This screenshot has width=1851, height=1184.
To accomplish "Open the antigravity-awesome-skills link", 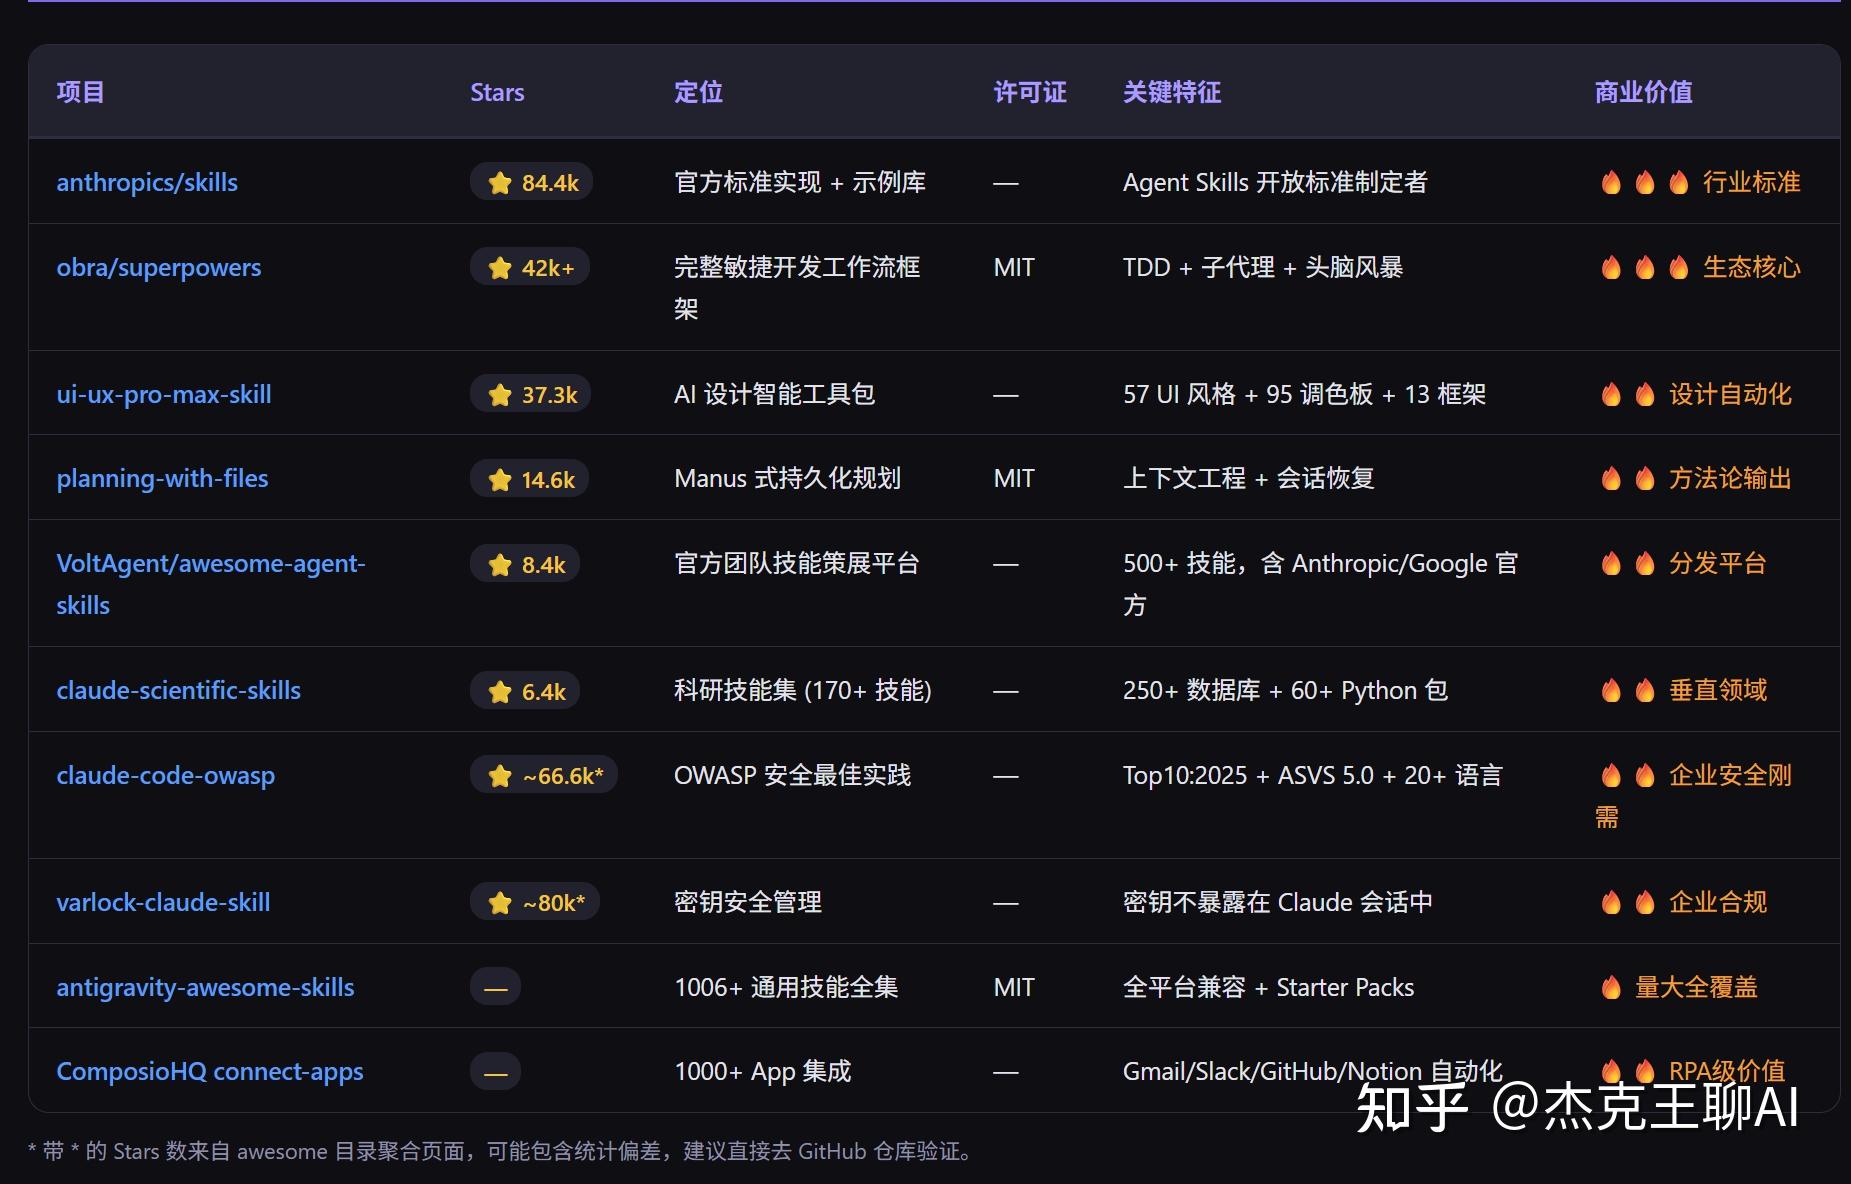I will [x=205, y=987].
